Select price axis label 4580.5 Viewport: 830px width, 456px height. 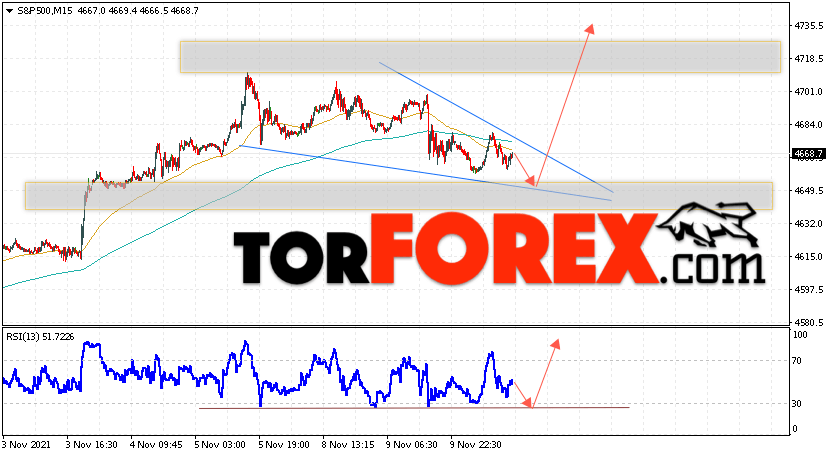pos(808,322)
